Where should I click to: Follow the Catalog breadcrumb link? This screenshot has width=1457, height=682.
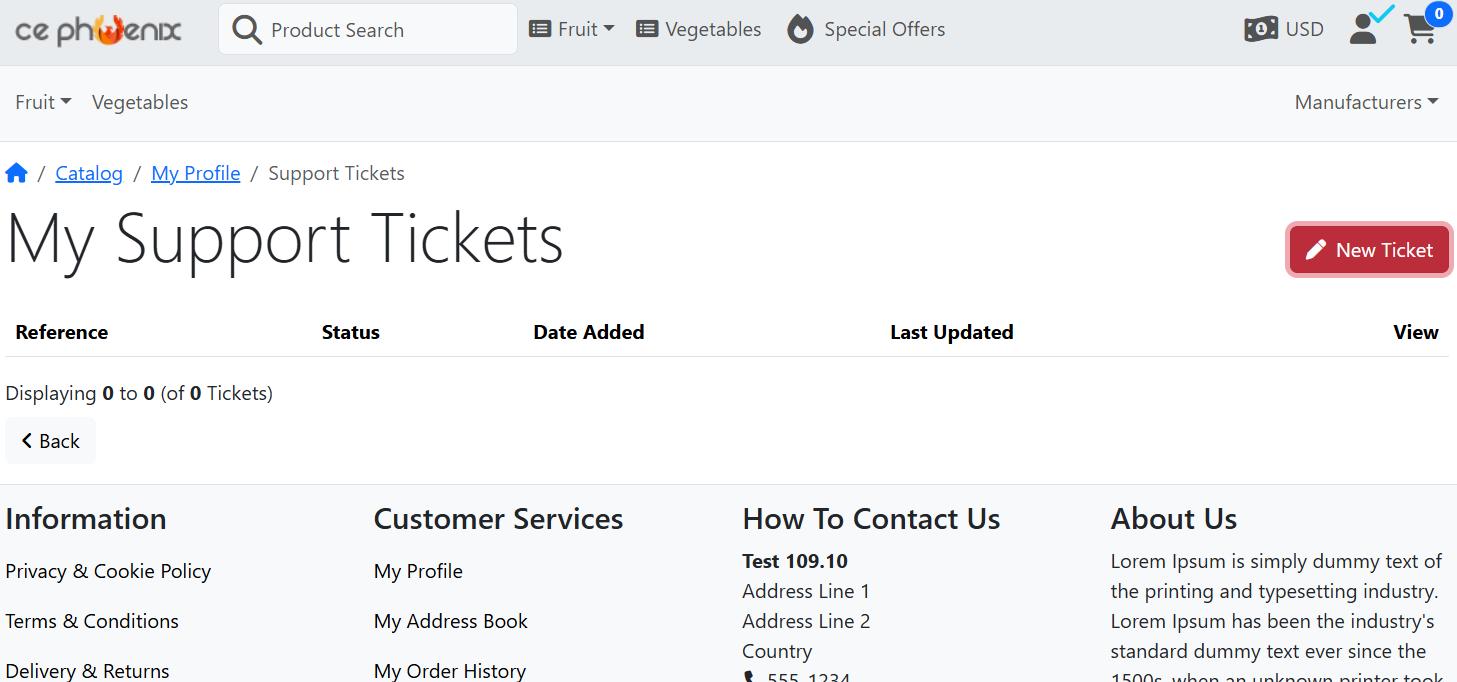point(89,173)
